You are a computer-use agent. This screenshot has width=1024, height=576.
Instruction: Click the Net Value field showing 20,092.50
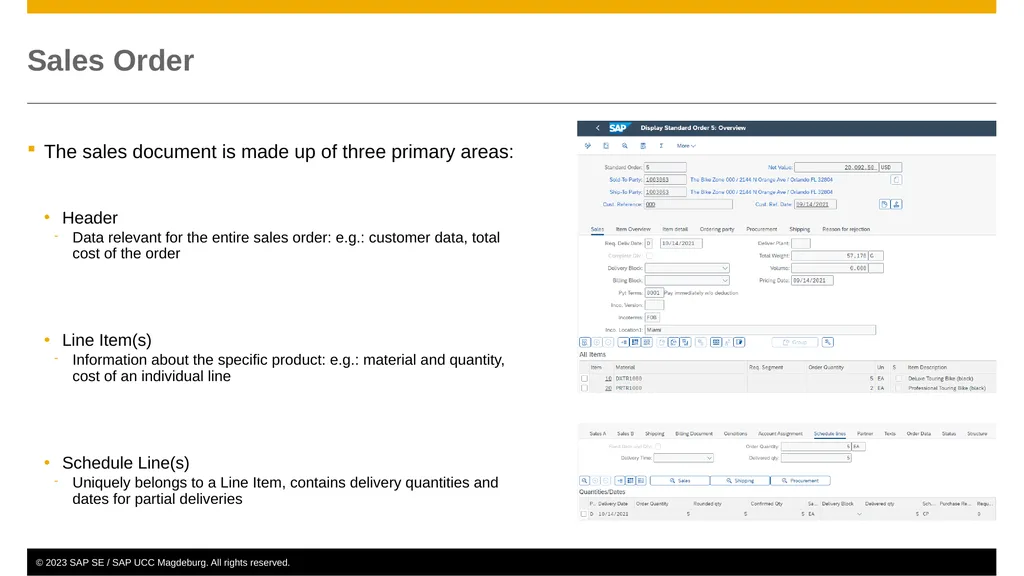836,167
